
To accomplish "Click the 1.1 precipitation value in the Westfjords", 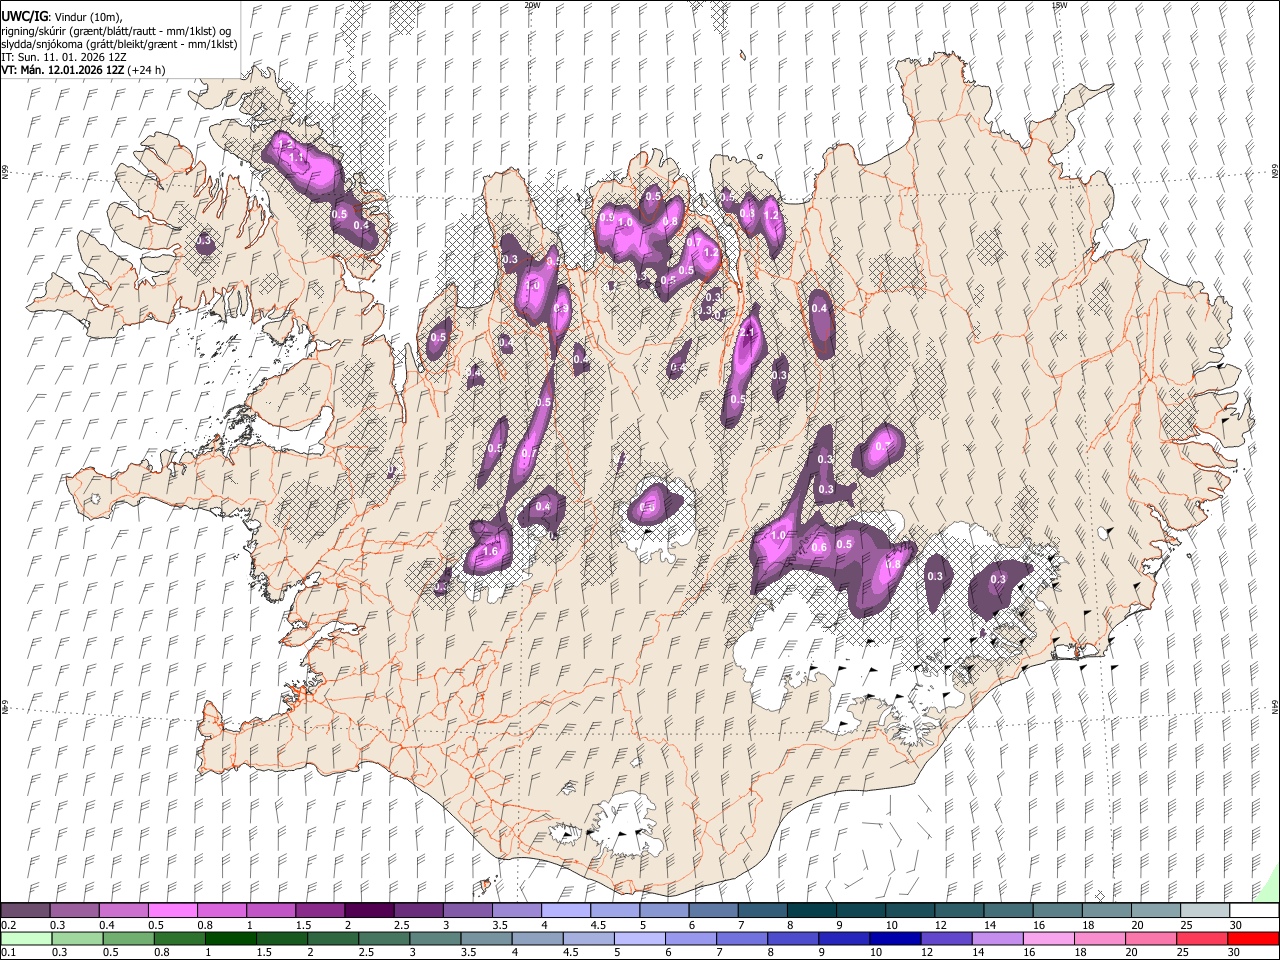I will [297, 158].
